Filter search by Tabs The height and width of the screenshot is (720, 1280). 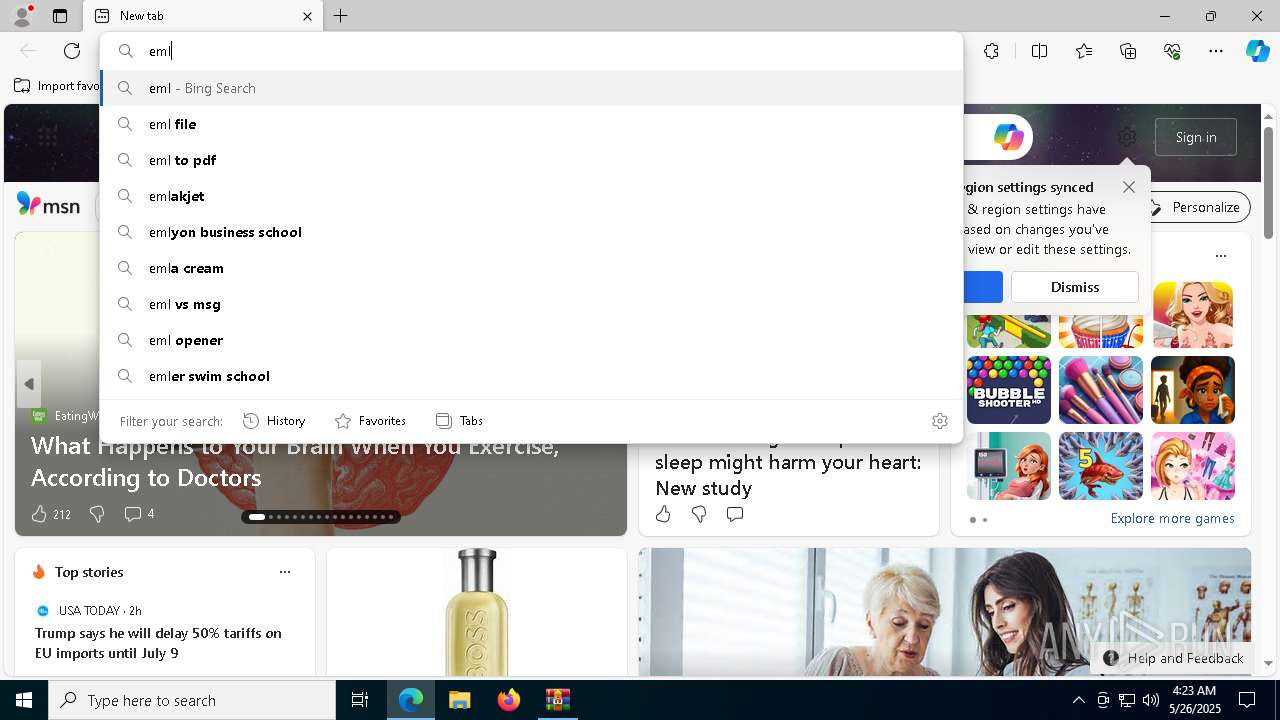(459, 421)
